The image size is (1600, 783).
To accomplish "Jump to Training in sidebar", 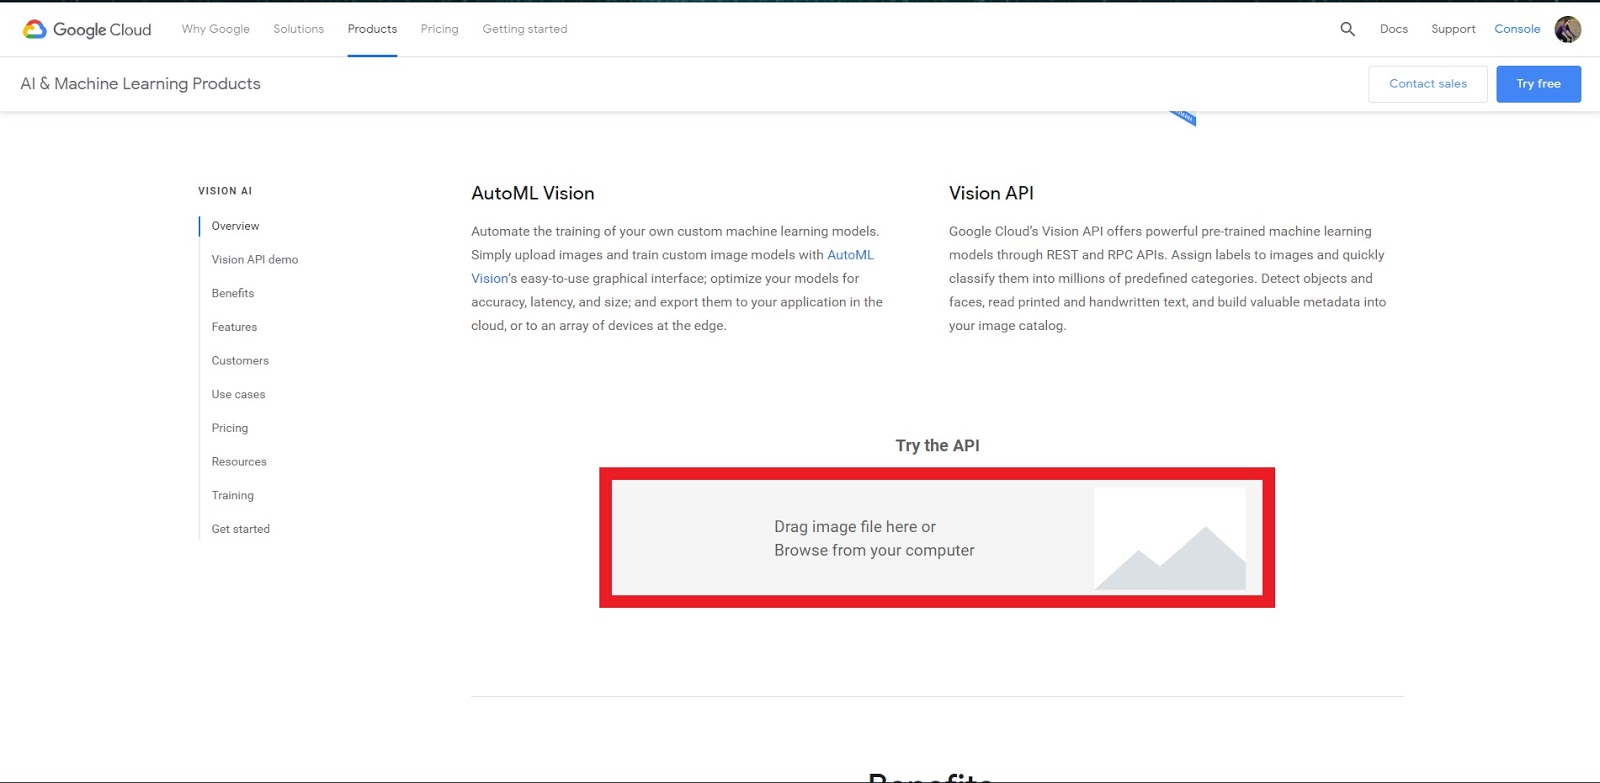I will (x=233, y=496).
